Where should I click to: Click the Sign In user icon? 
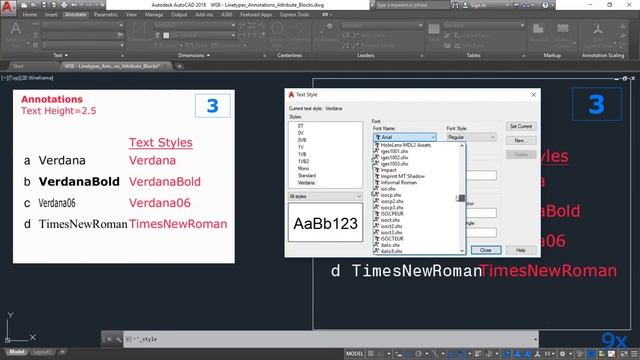pyautogui.click(x=465, y=5)
